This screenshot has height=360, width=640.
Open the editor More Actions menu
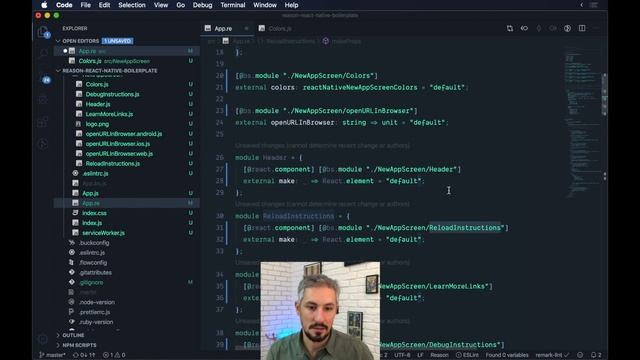coord(596,28)
